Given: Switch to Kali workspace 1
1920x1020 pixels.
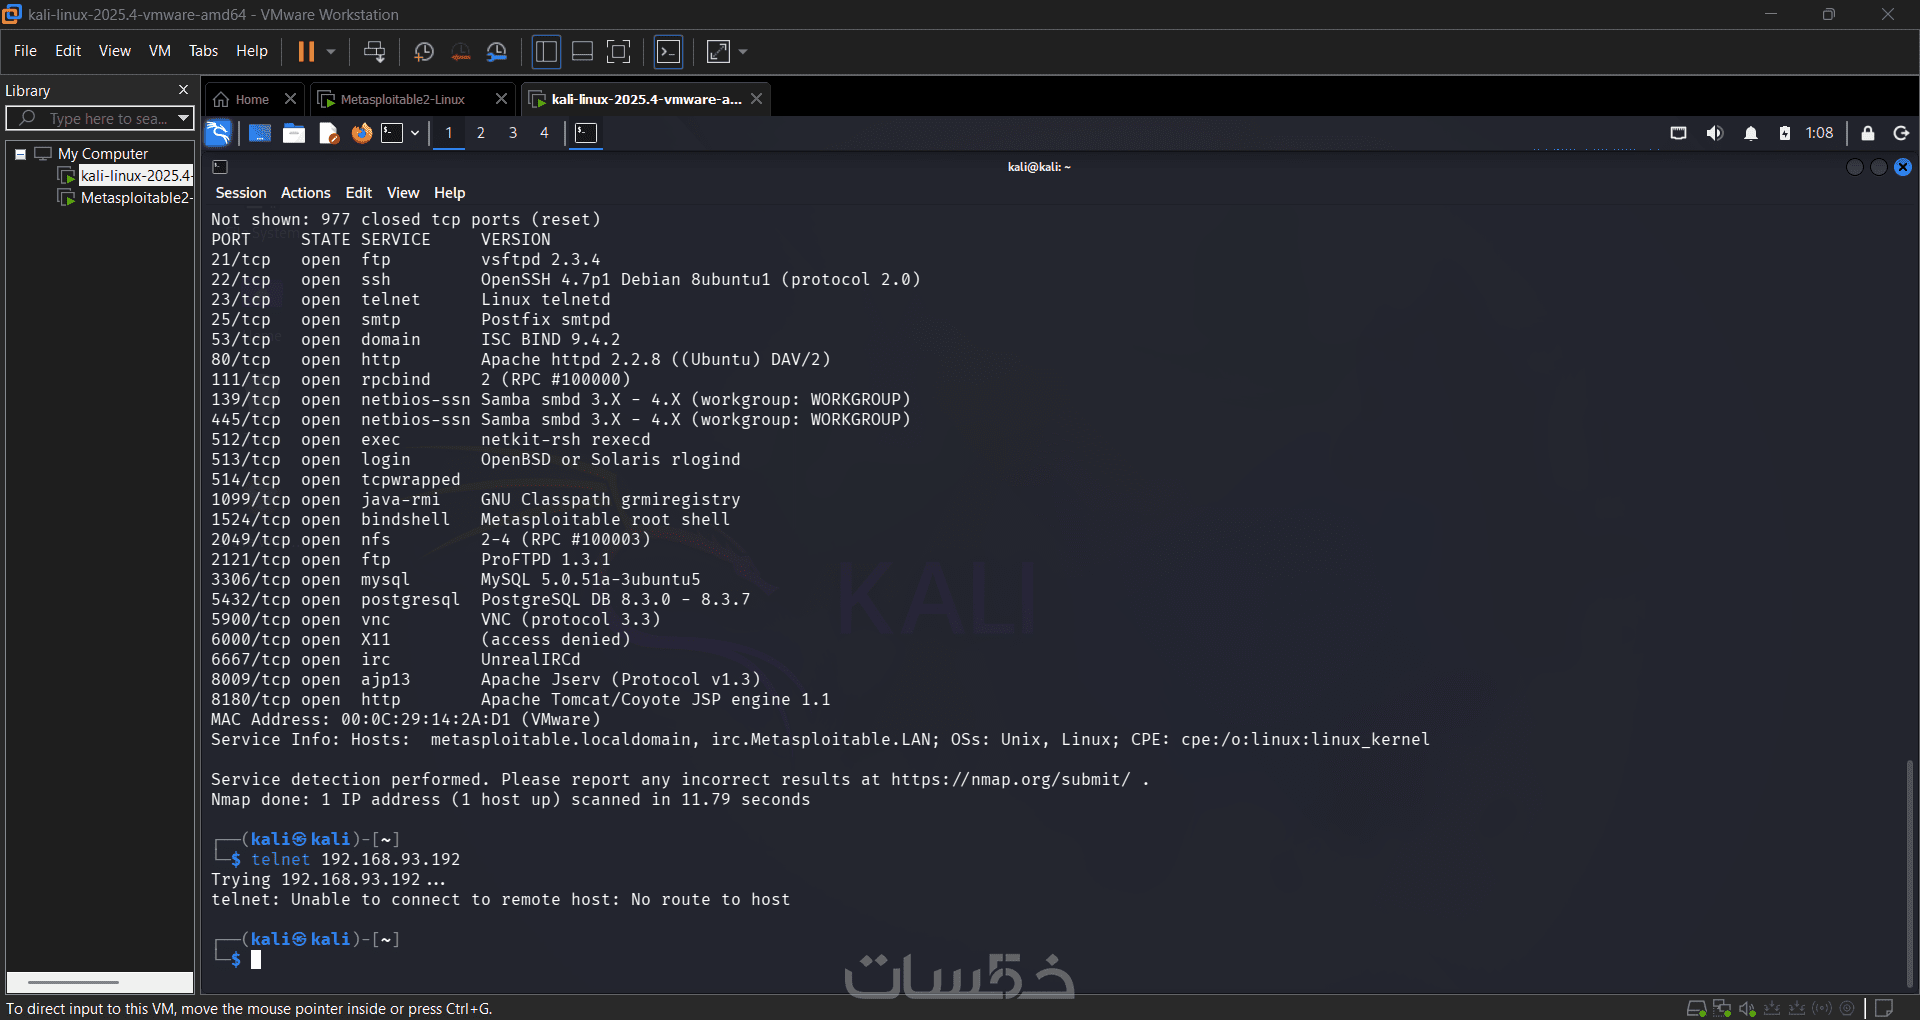Looking at the screenshot, I should coord(449,133).
